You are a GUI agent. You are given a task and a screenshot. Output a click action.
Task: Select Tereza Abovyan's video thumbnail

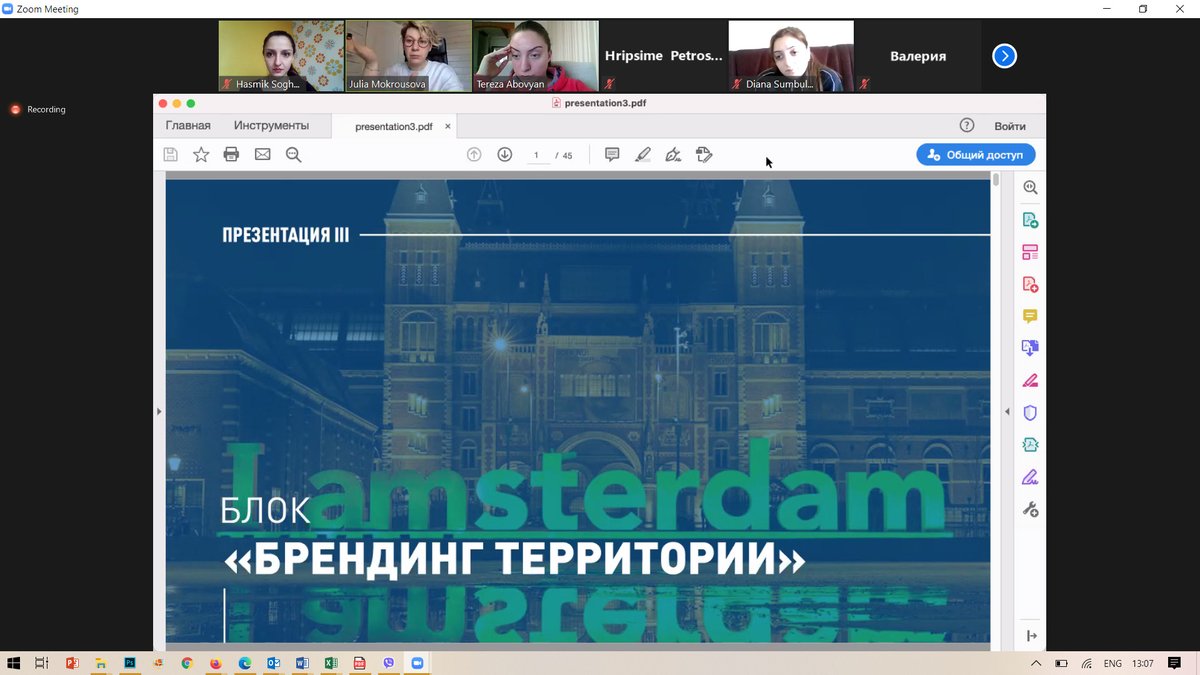point(535,56)
